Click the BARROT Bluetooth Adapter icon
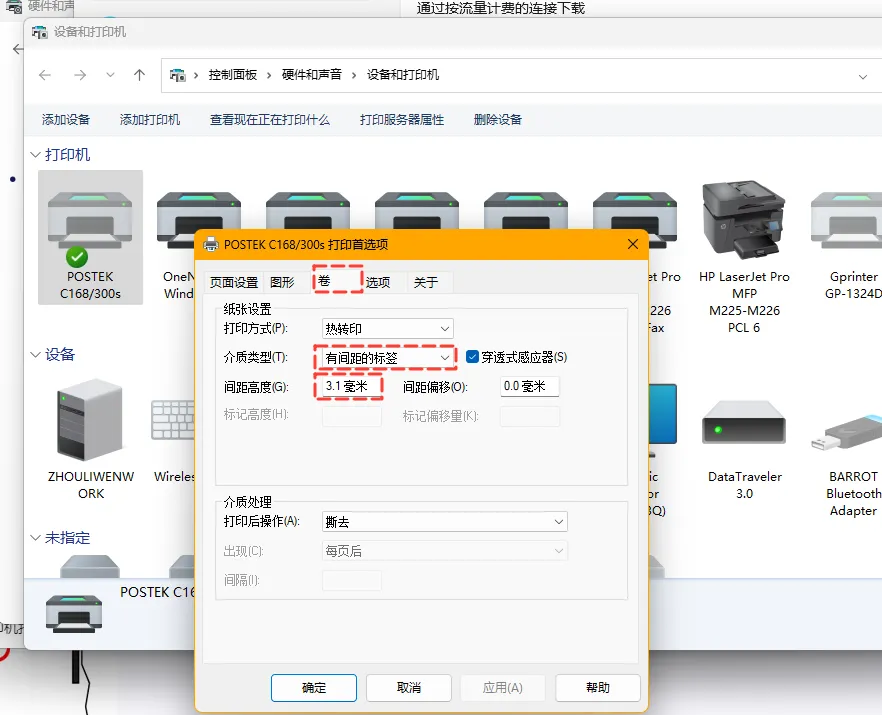Viewport: 882px width, 715px height. tap(847, 433)
